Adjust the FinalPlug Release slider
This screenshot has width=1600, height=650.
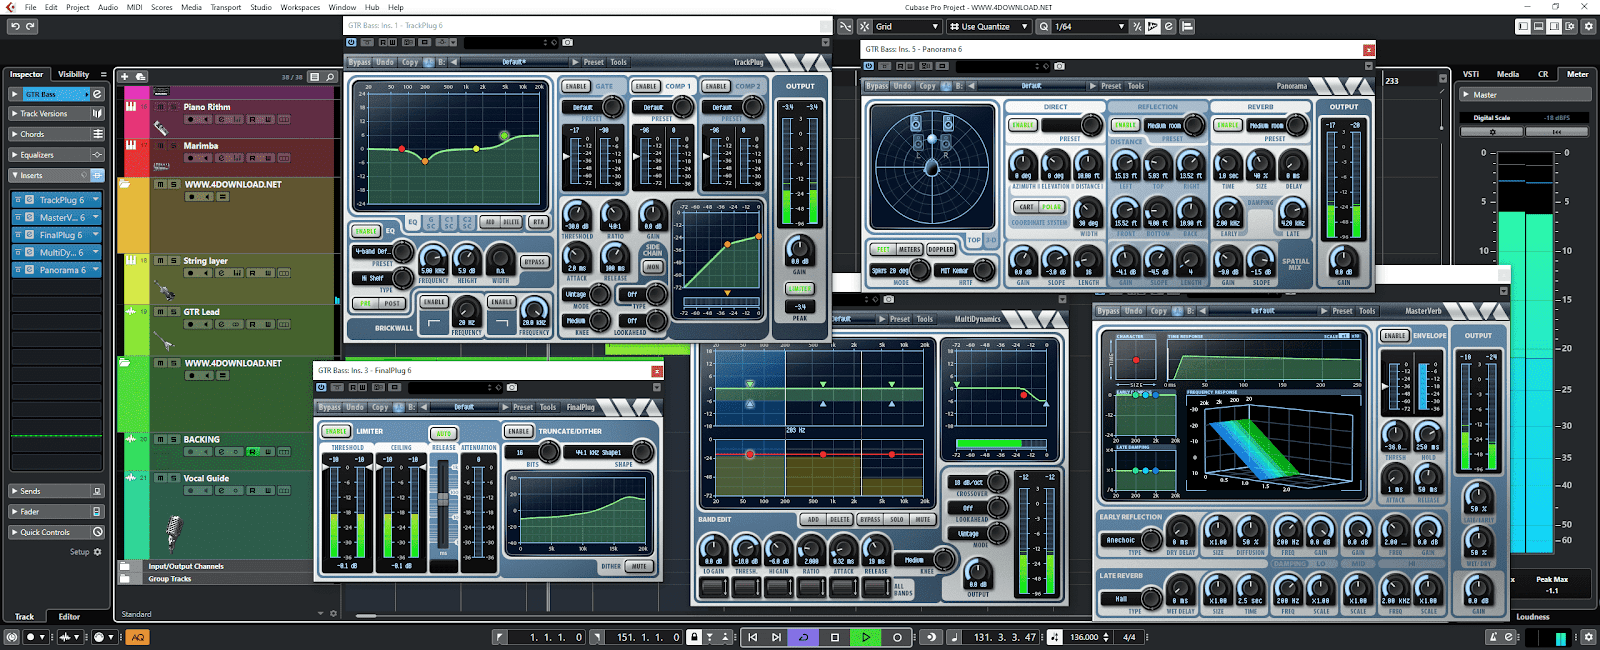443,500
